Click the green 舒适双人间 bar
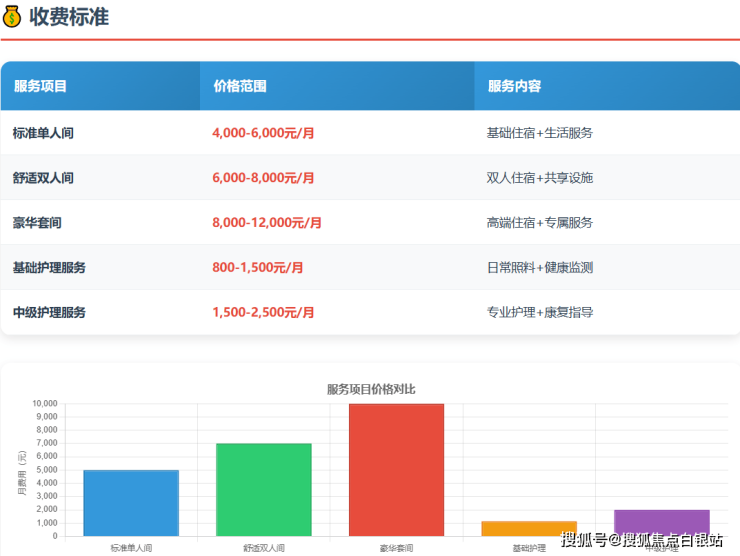 tap(264, 490)
